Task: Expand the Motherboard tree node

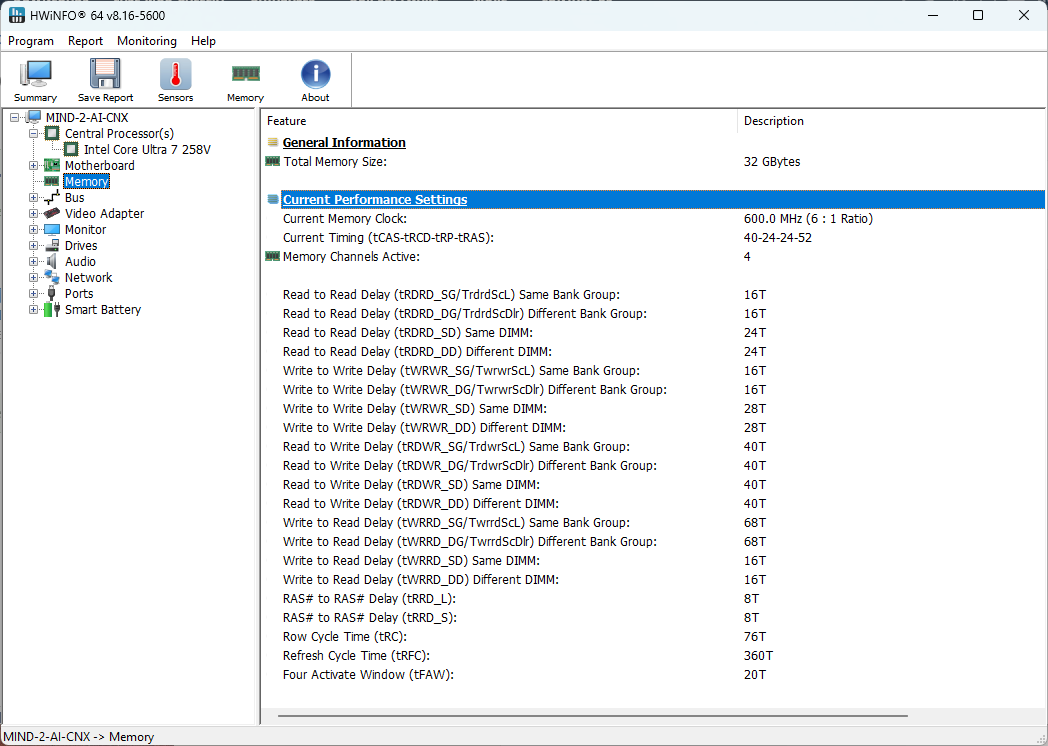Action: click(33, 165)
